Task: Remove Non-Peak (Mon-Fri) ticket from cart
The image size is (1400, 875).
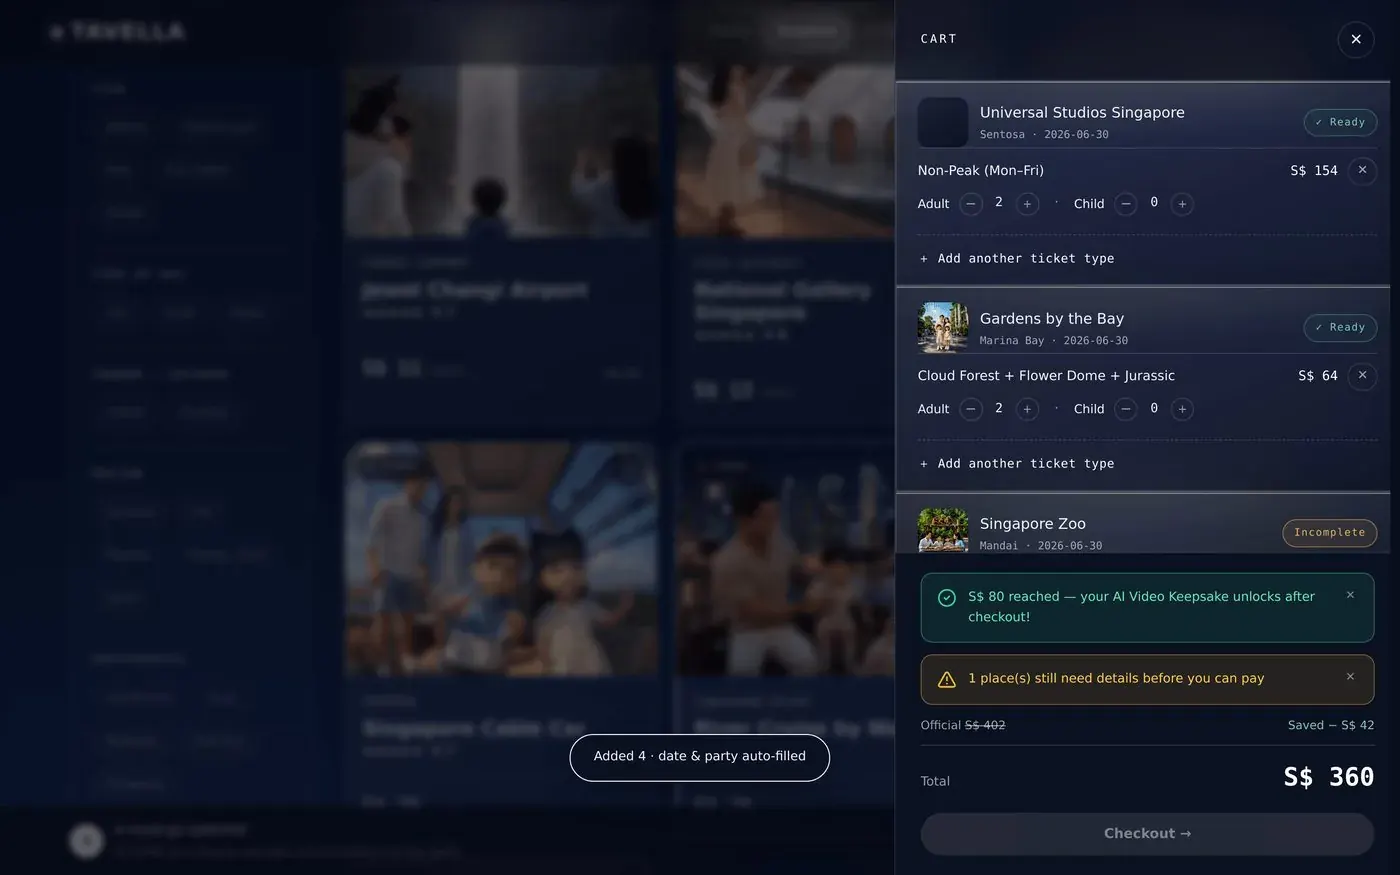Action: (x=1362, y=170)
